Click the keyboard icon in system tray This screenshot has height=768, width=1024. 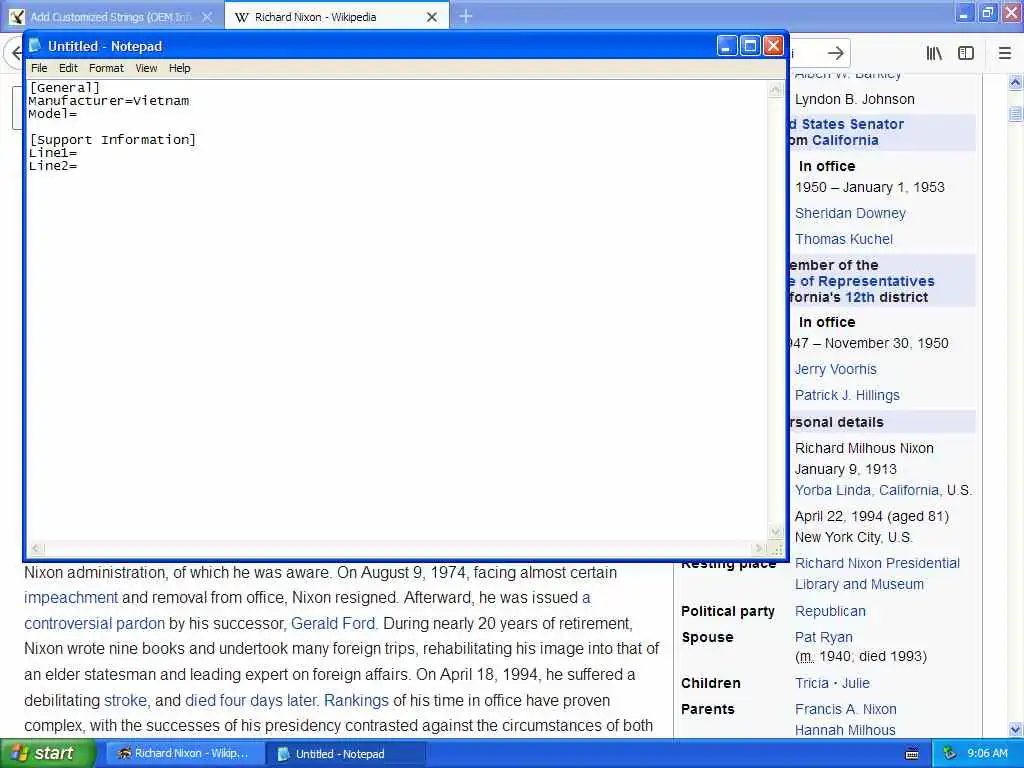click(912, 754)
